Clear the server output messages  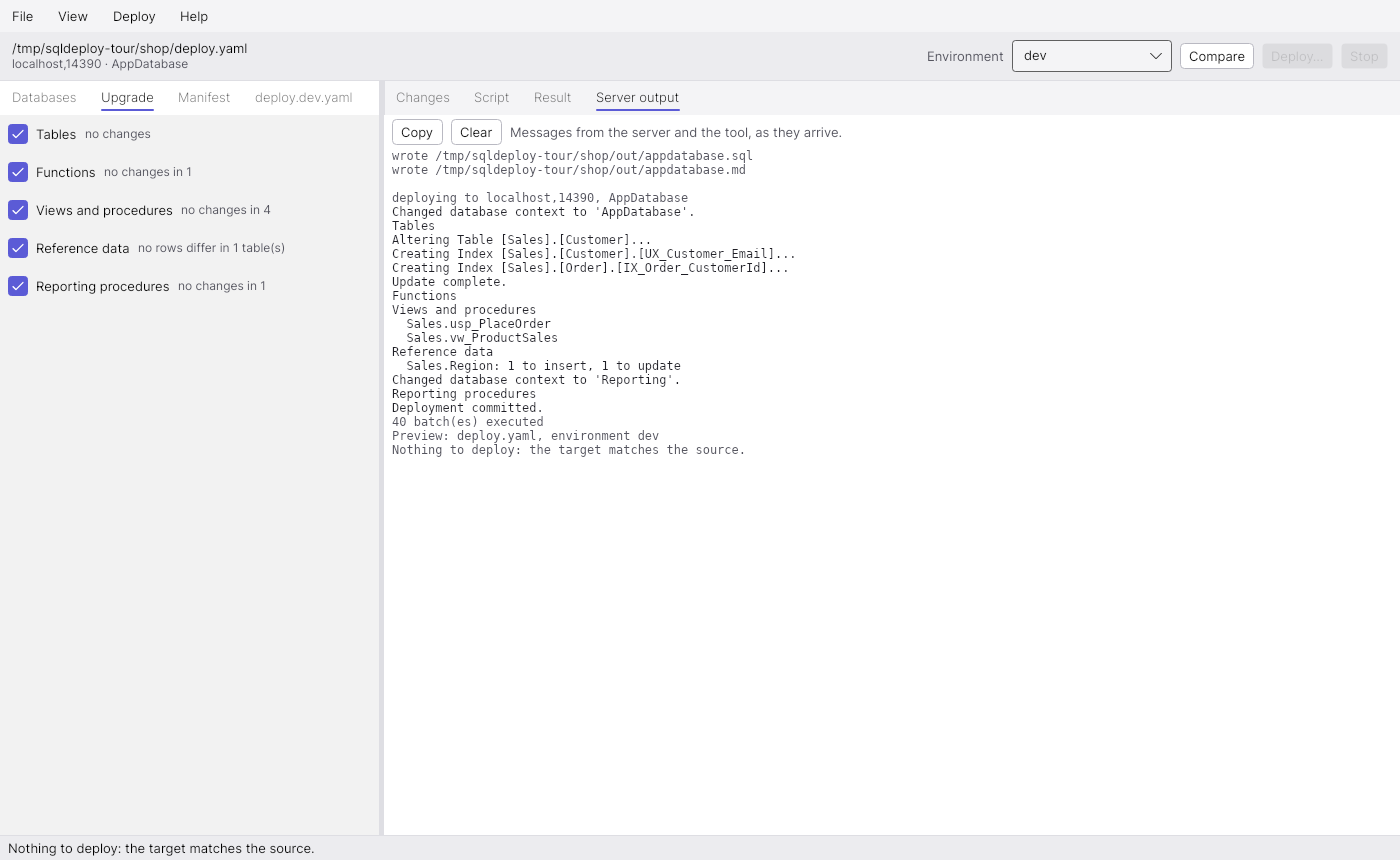(x=476, y=132)
